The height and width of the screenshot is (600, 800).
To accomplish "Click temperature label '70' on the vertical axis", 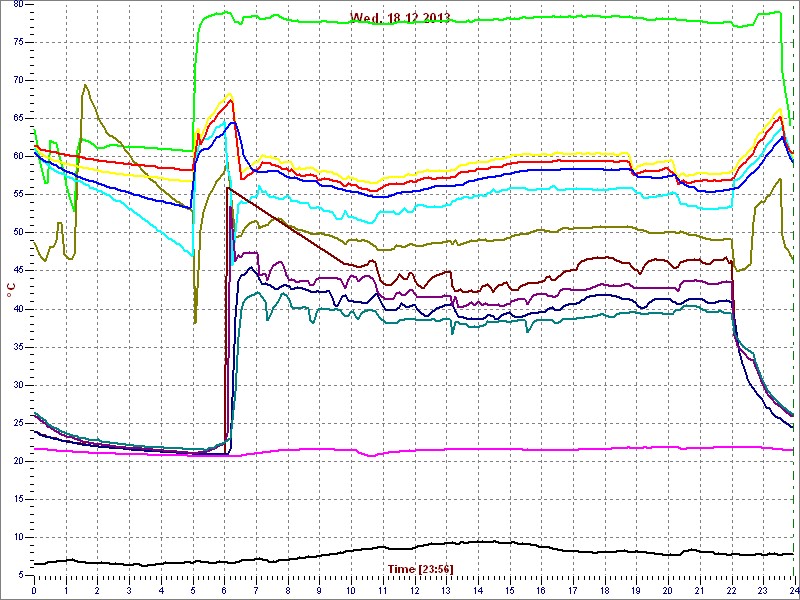I will click(18, 80).
